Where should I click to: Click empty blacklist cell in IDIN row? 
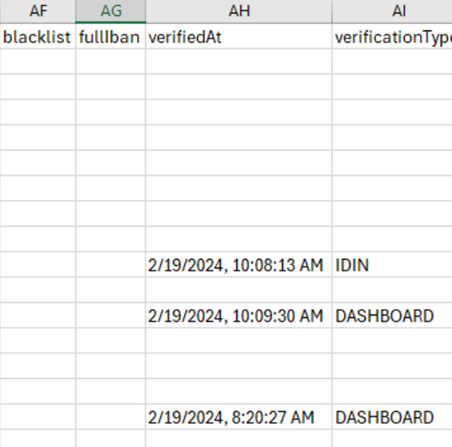pyautogui.click(x=38, y=265)
